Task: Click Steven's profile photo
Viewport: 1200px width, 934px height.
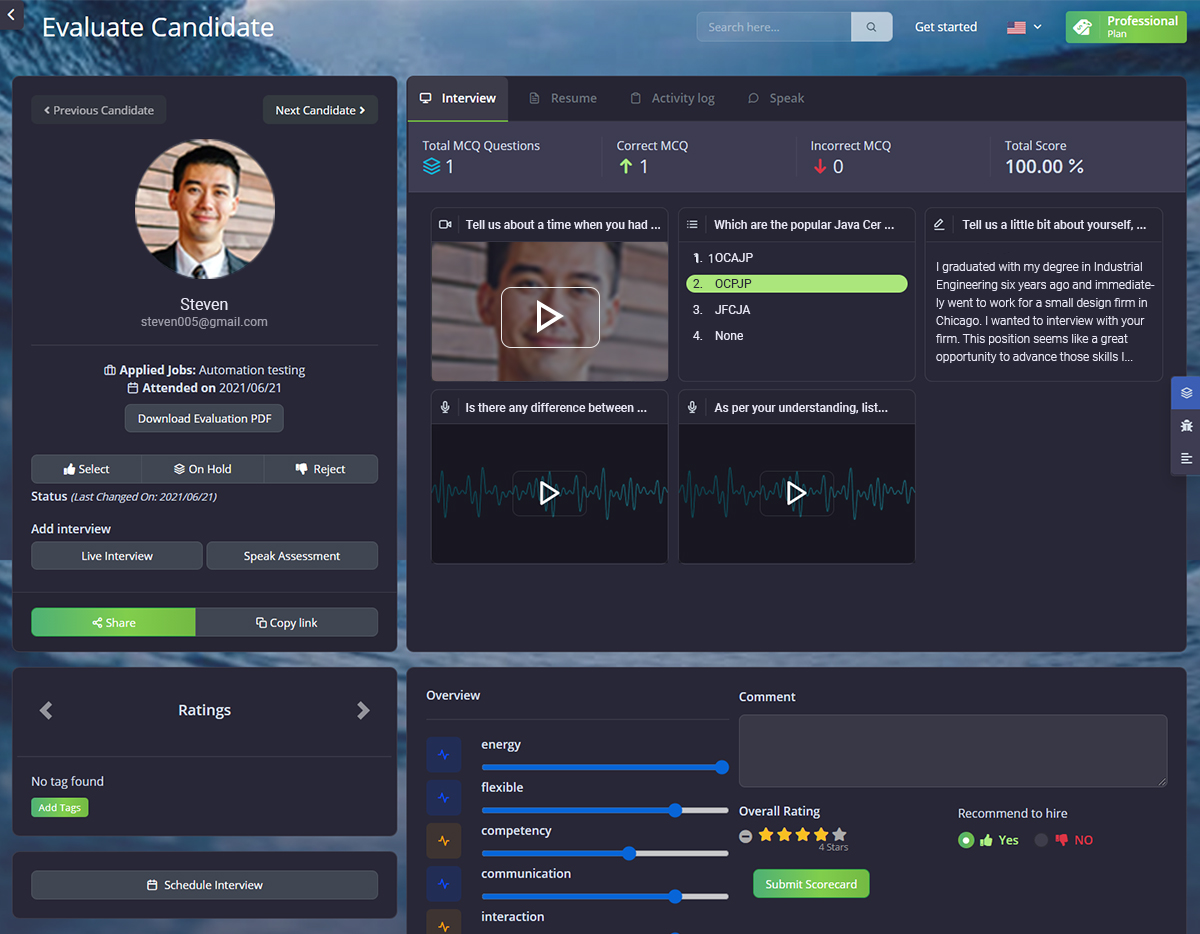Action: [x=205, y=209]
